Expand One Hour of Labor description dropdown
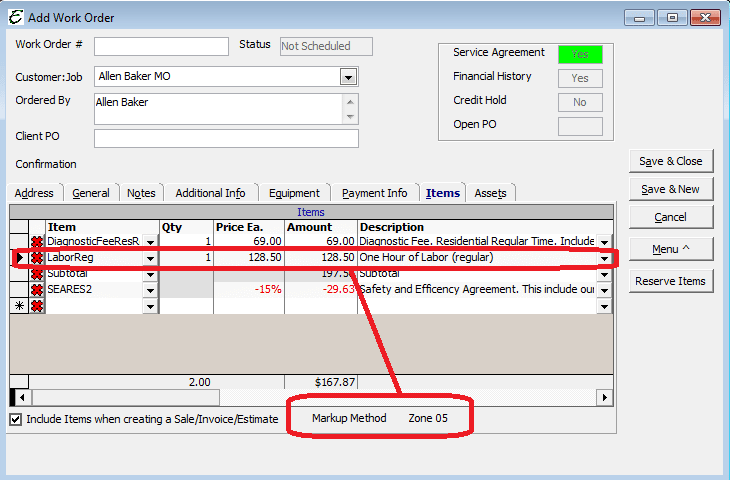Viewport: 730px width, 480px height. click(x=604, y=258)
